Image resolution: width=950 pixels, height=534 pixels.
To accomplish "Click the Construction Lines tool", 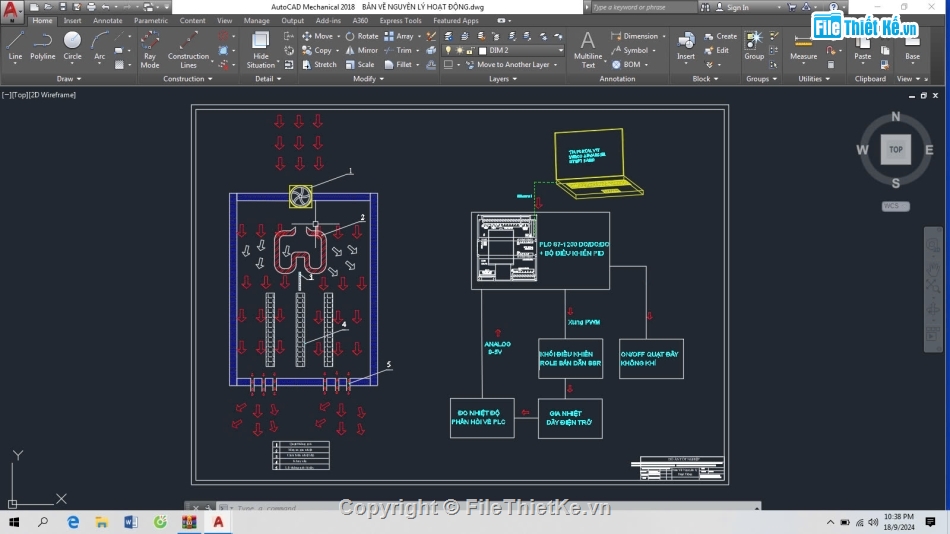I will coord(188,50).
